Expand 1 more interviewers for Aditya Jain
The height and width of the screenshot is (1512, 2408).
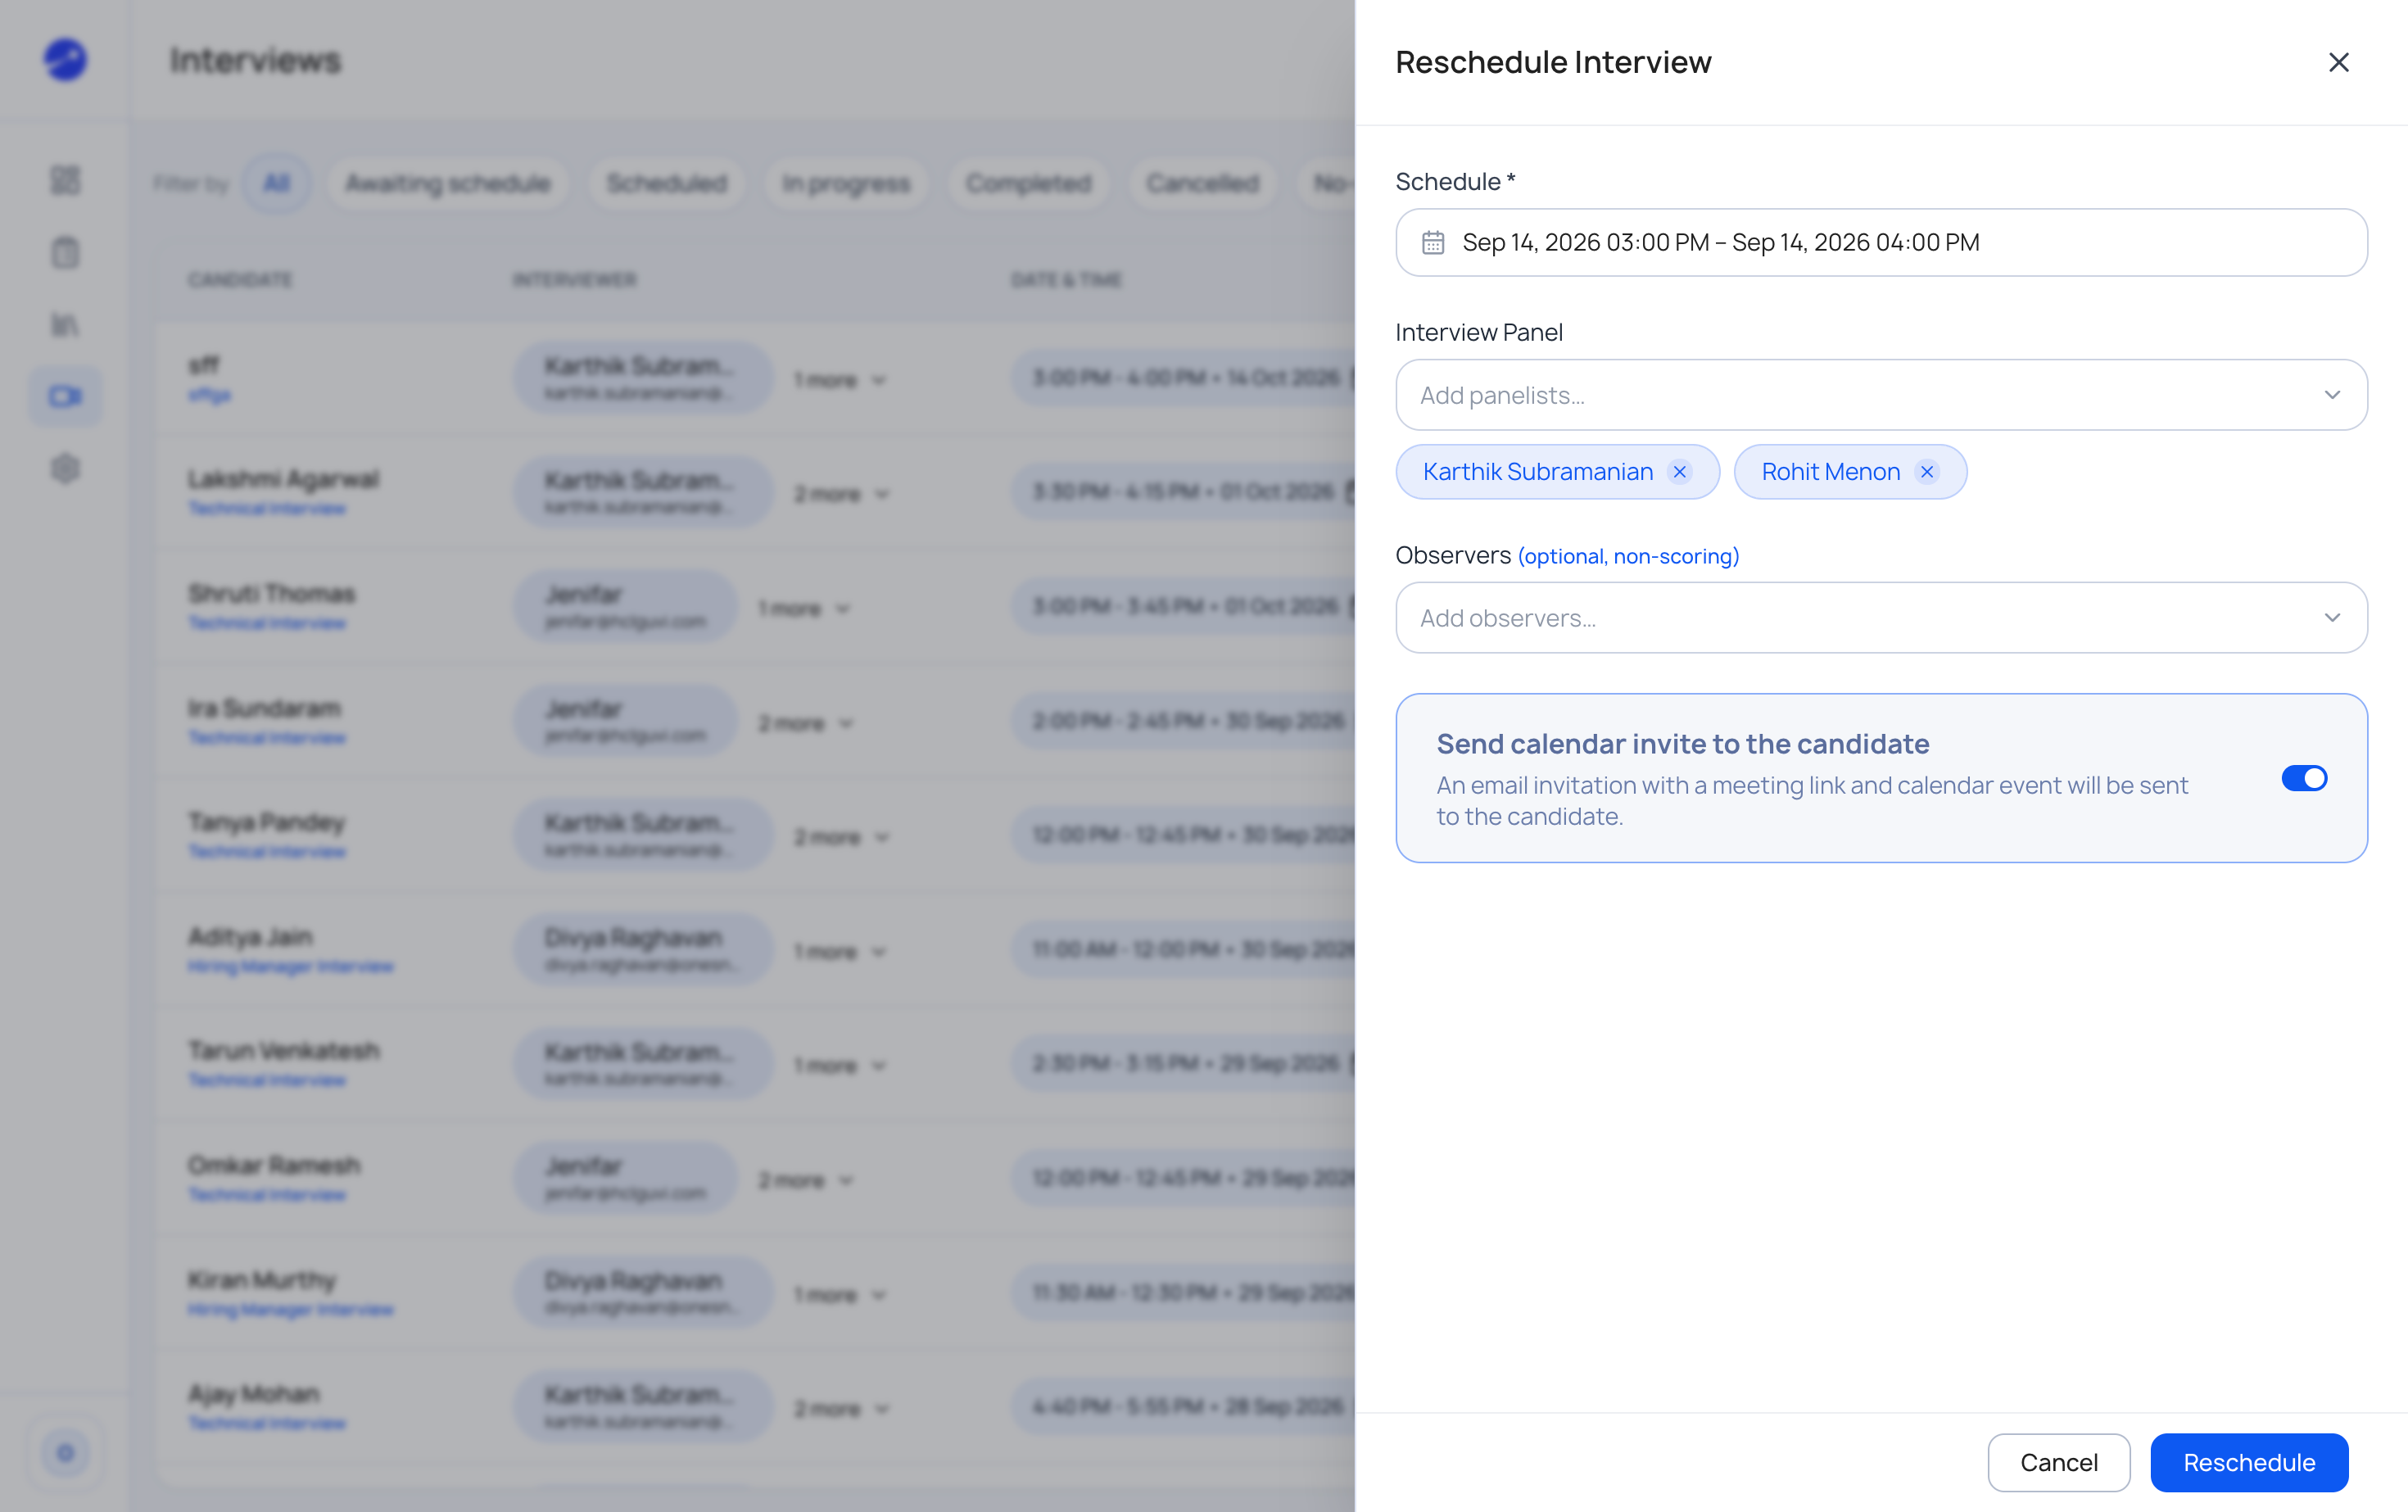[x=840, y=951]
